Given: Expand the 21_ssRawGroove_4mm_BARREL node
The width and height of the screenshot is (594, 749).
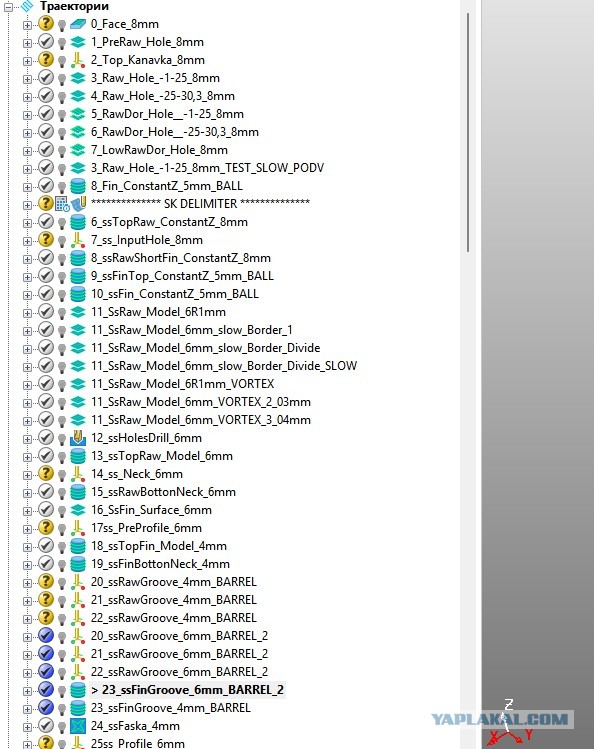Looking at the screenshot, I should [27, 601].
